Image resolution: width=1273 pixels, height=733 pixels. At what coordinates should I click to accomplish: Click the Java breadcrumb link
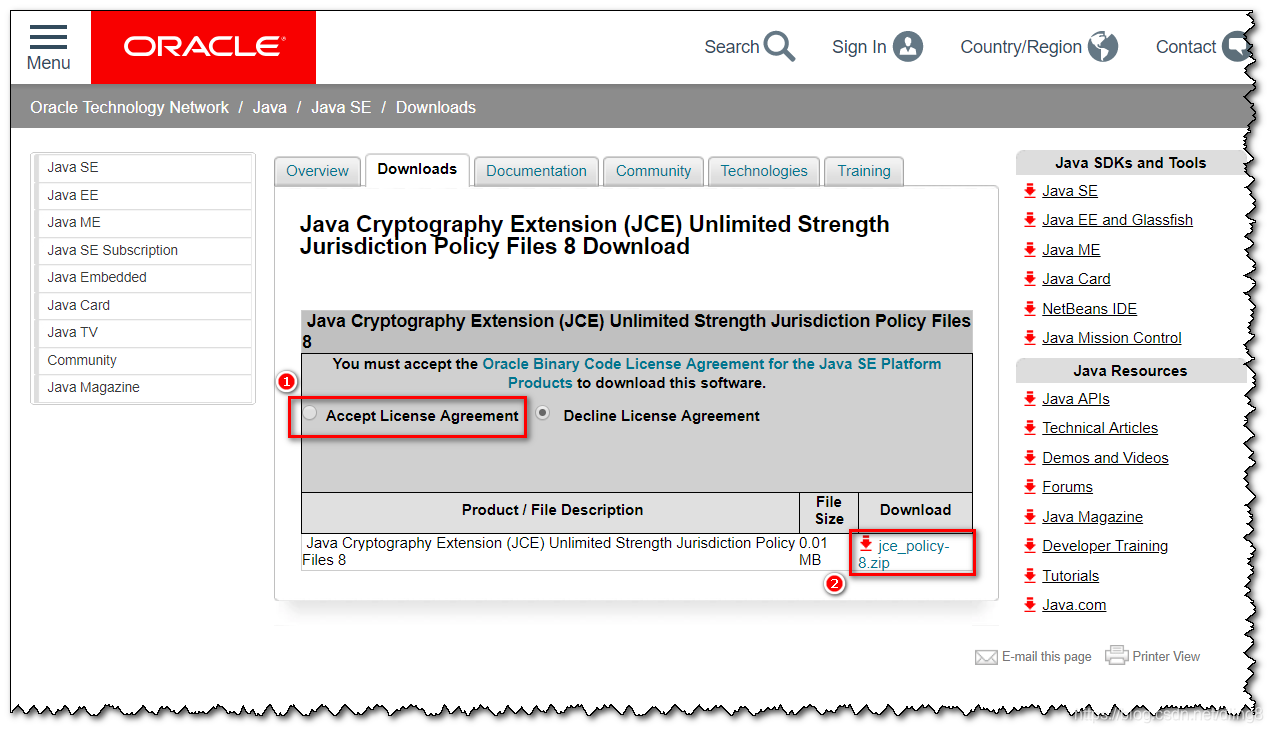tap(270, 107)
